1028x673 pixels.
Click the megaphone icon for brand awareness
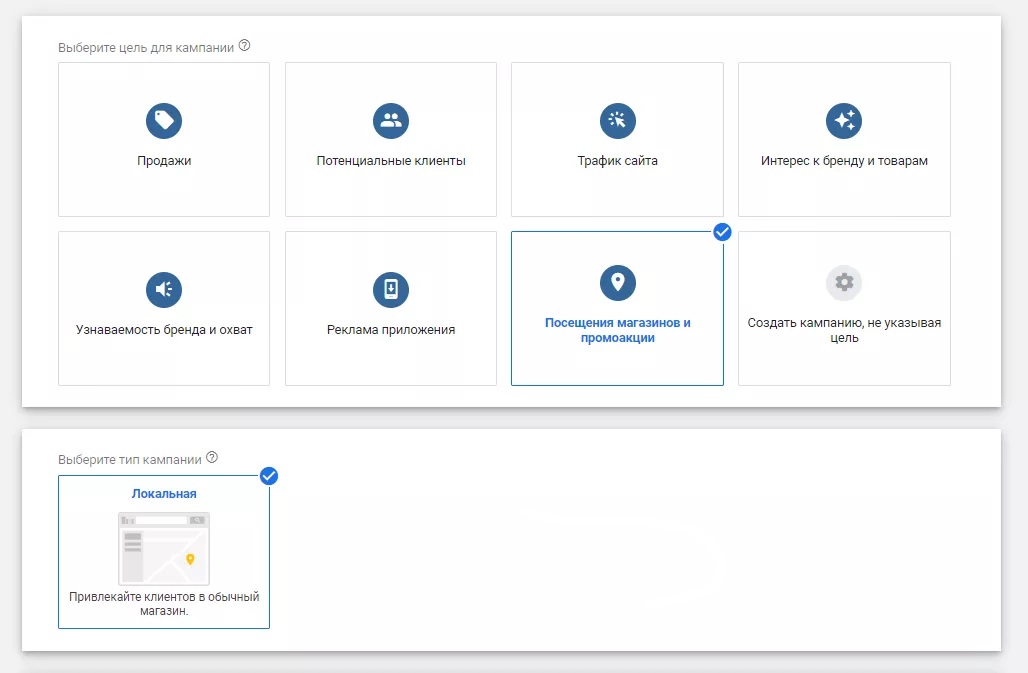click(164, 289)
